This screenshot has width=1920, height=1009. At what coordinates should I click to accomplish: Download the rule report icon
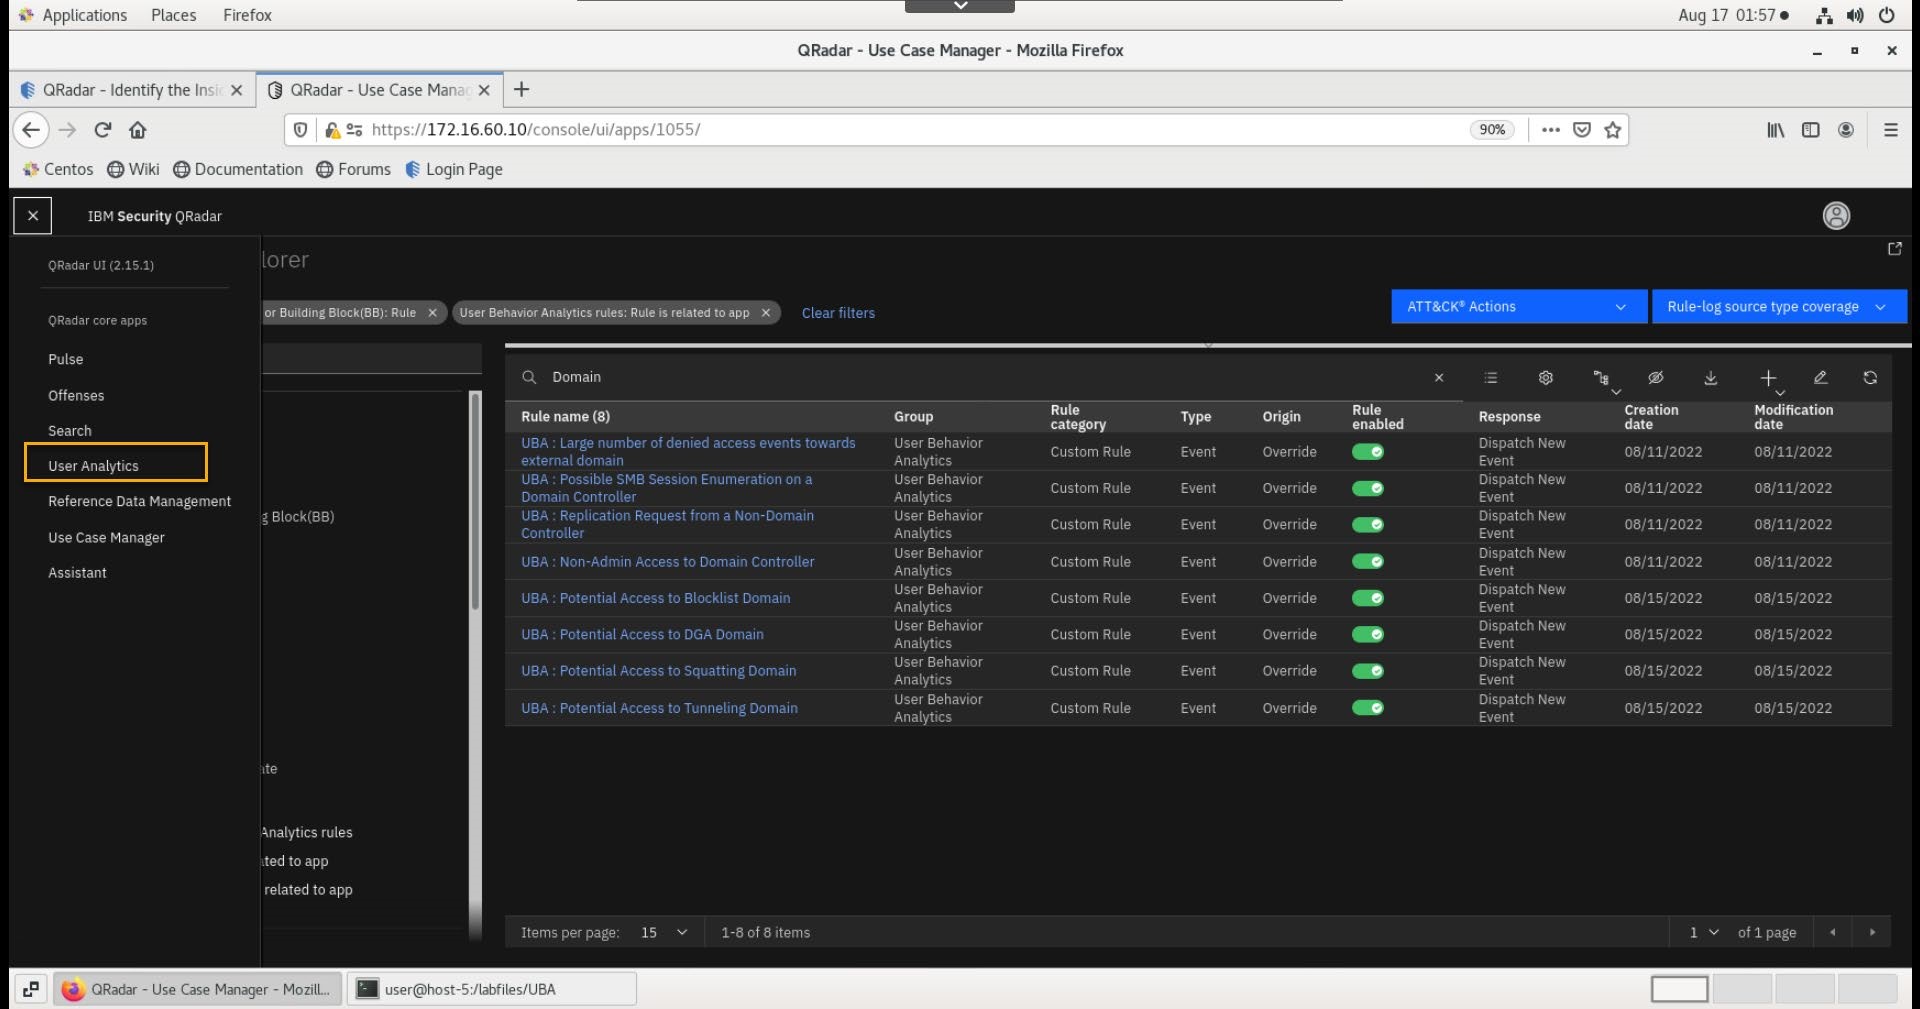(x=1710, y=378)
